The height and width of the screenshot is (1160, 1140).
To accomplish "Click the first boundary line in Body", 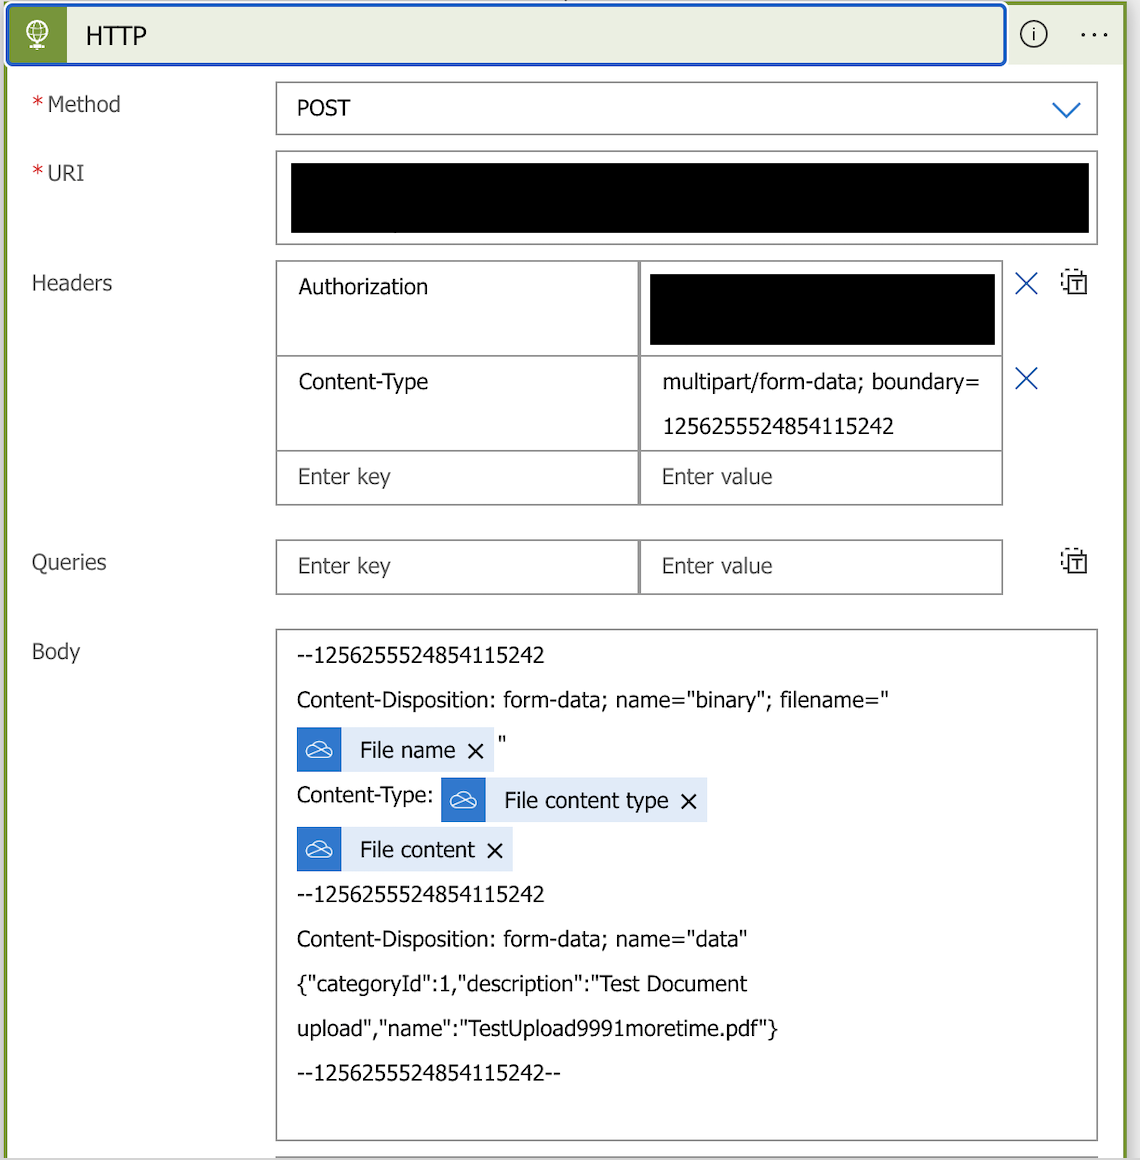I will point(420,655).
